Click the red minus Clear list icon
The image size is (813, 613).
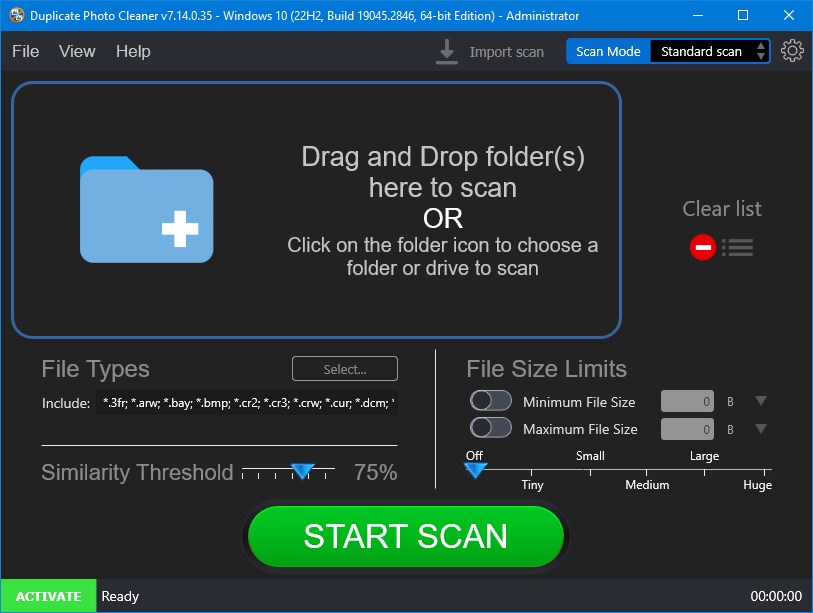click(703, 247)
